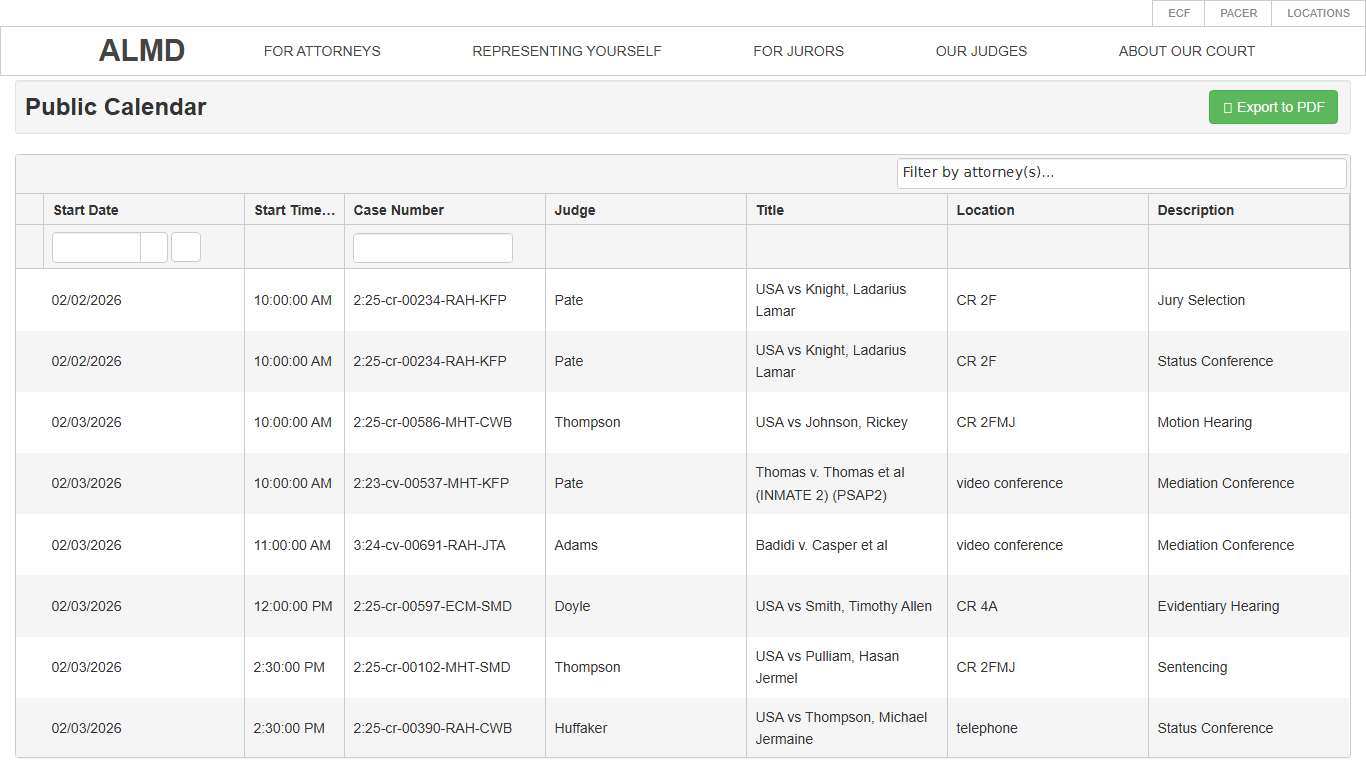Viewport: 1366px width, 768px height.
Task: Open the Representing Yourself menu
Action: click(x=567, y=51)
